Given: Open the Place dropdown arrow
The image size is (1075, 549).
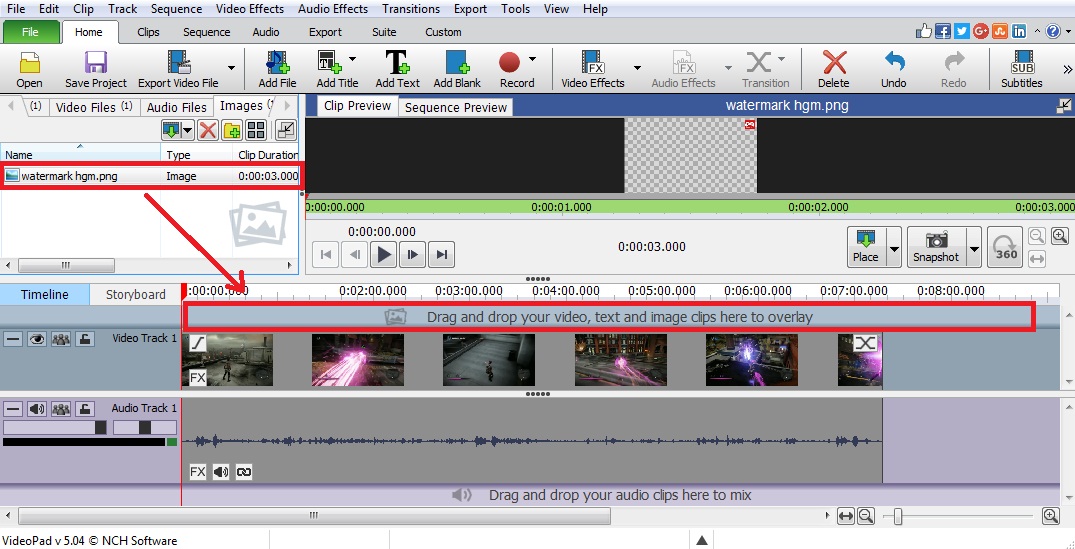Looking at the screenshot, I should click(x=894, y=247).
